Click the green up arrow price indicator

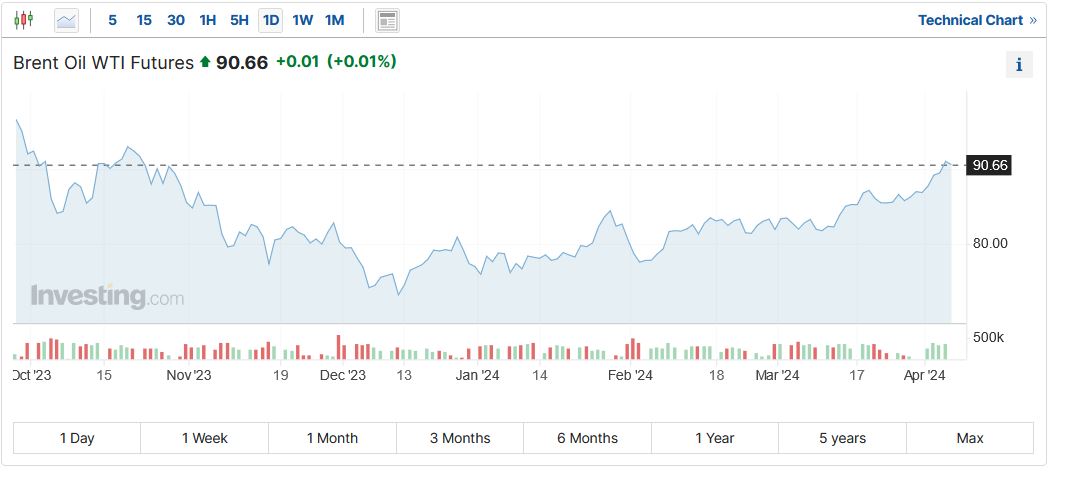205,62
